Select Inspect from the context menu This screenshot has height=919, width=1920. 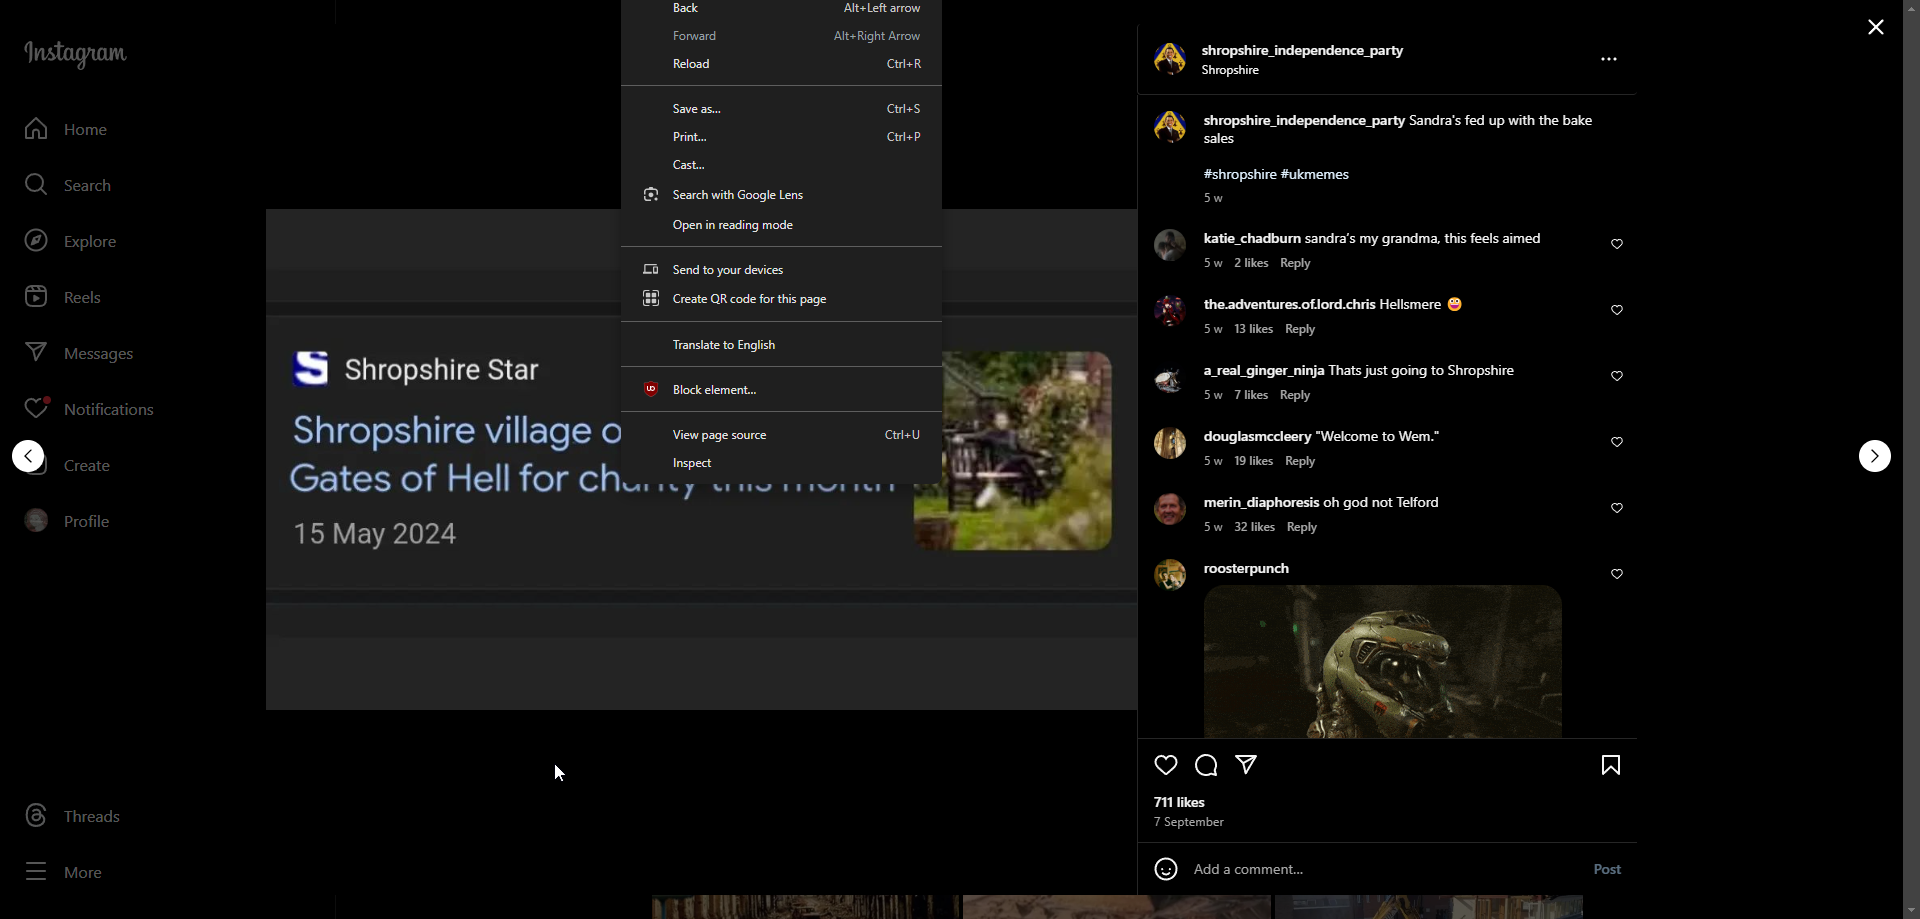(692, 463)
